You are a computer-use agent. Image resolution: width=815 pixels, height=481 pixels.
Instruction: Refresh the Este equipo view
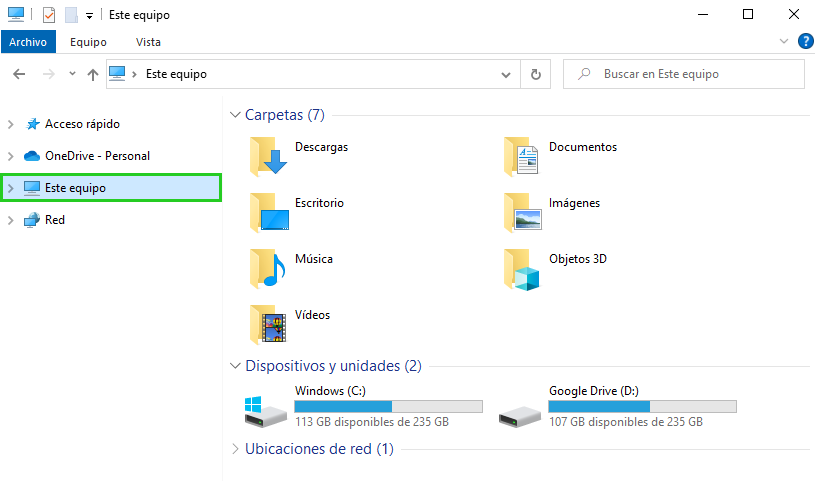point(535,74)
